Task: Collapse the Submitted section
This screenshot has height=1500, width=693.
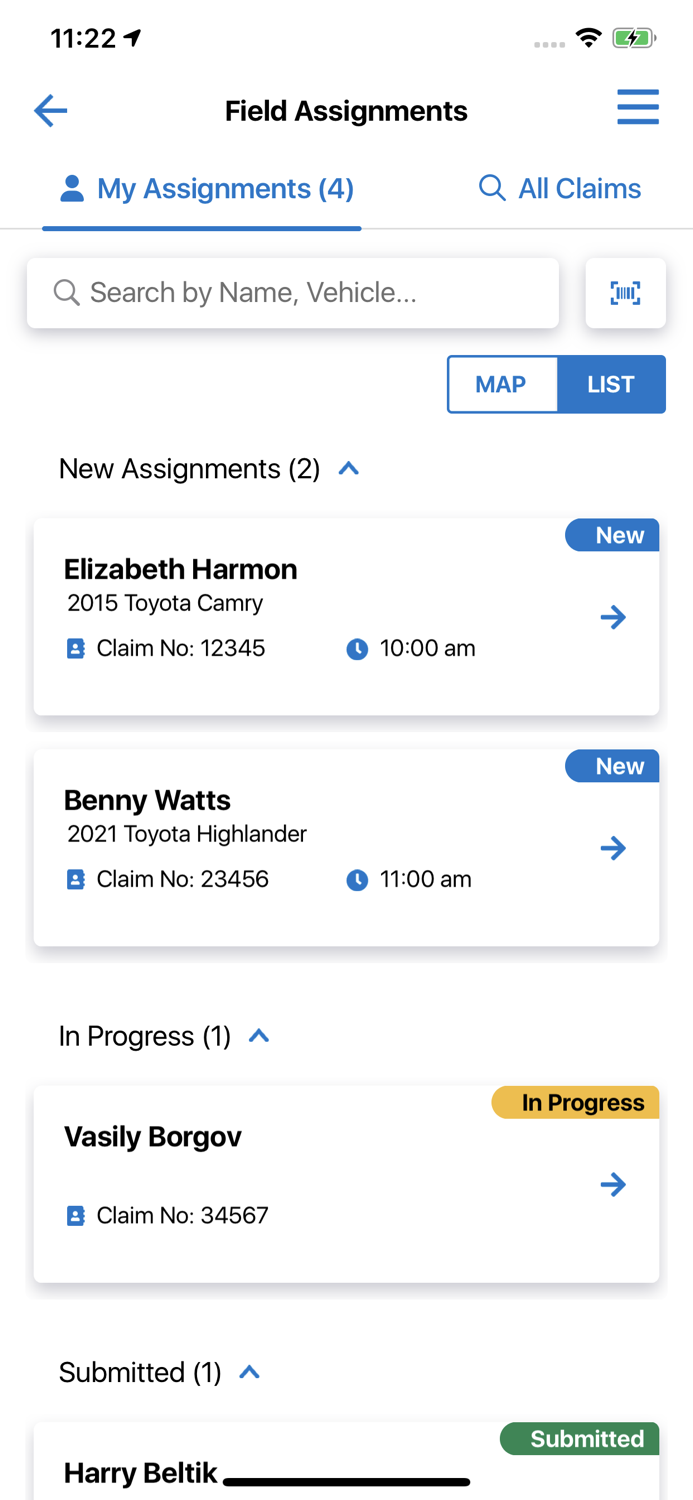Action: [248, 1372]
